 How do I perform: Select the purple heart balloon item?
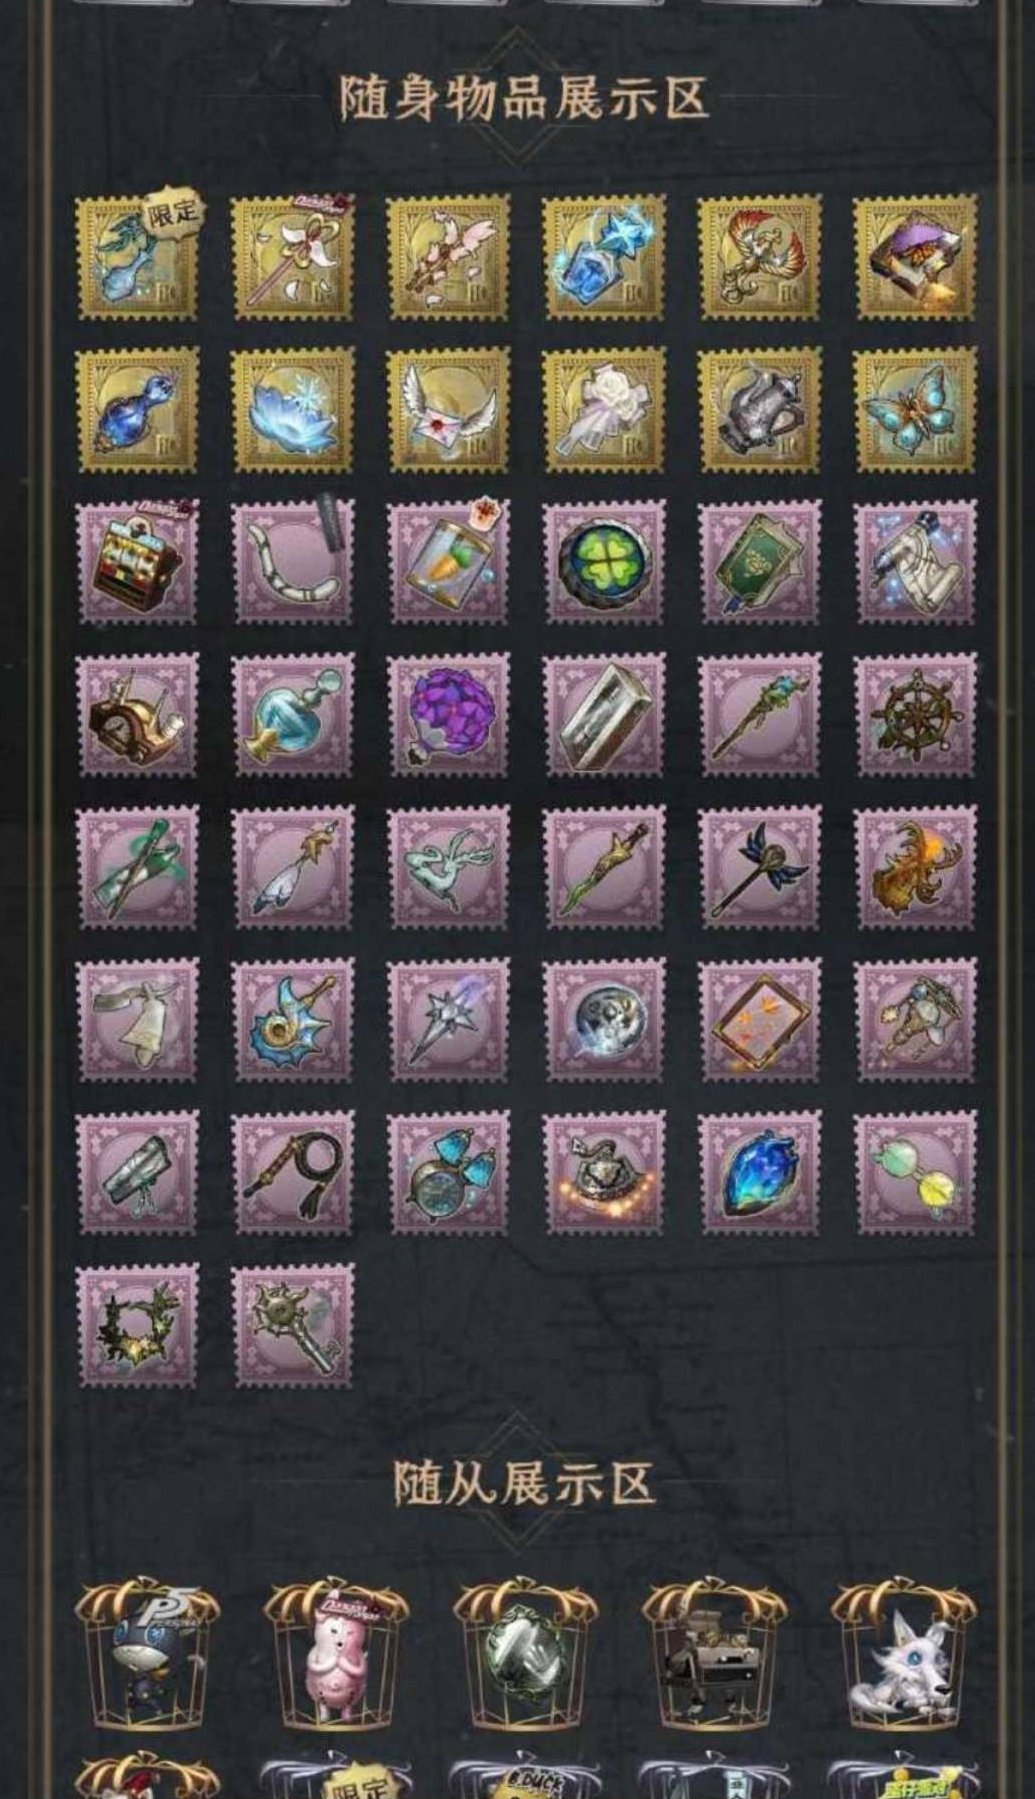pos(448,715)
